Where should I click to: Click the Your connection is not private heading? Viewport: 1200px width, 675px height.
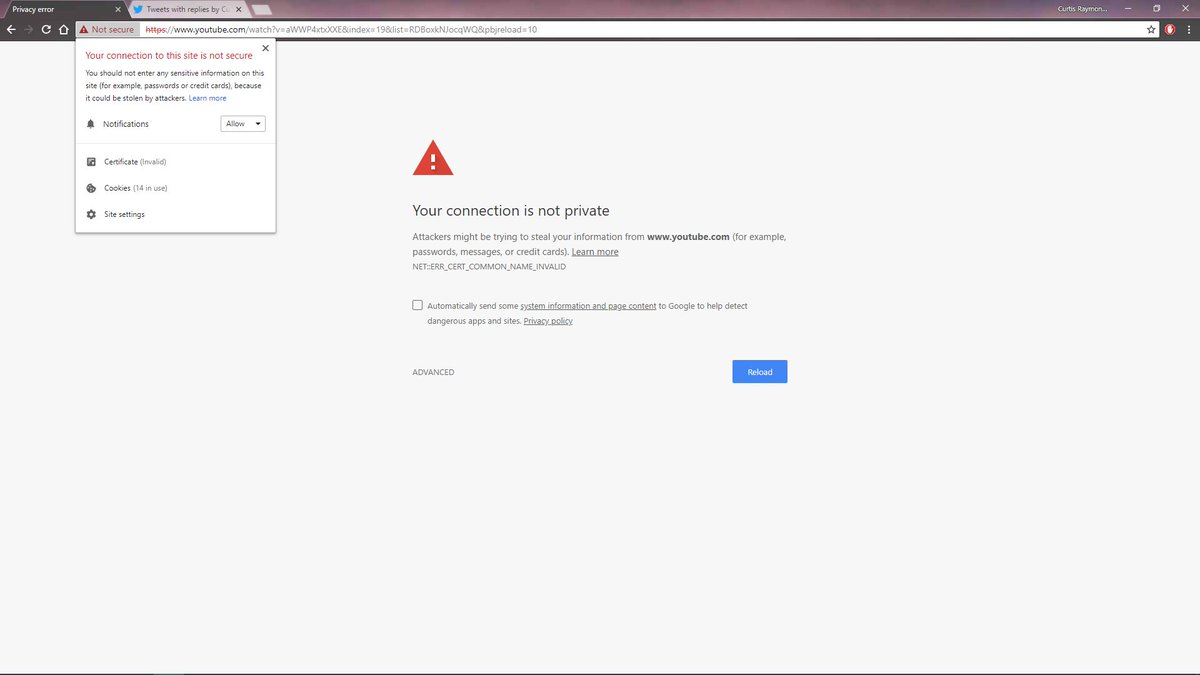[511, 211]
